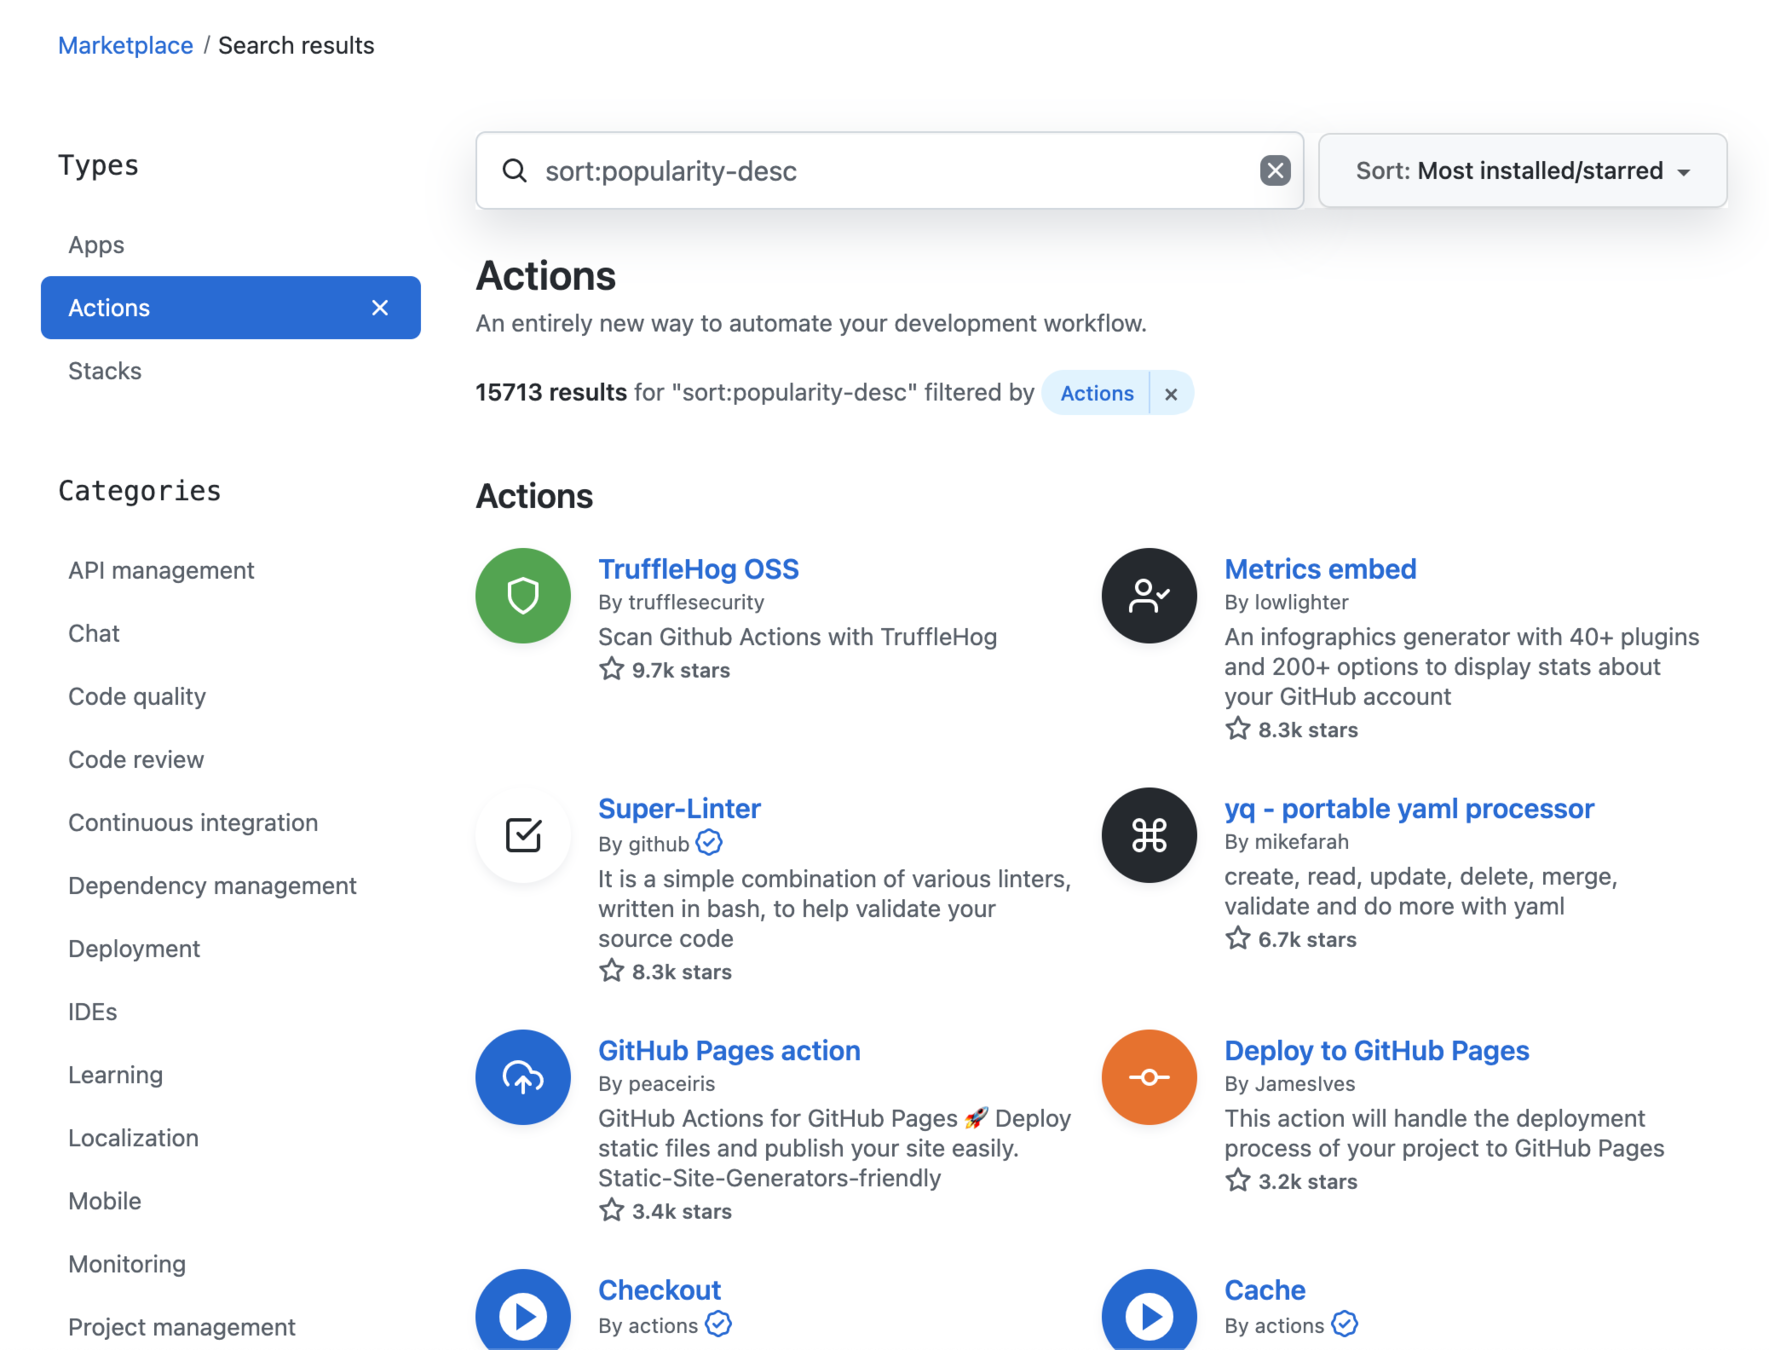Choose the Project management category

coord(182,1327)
